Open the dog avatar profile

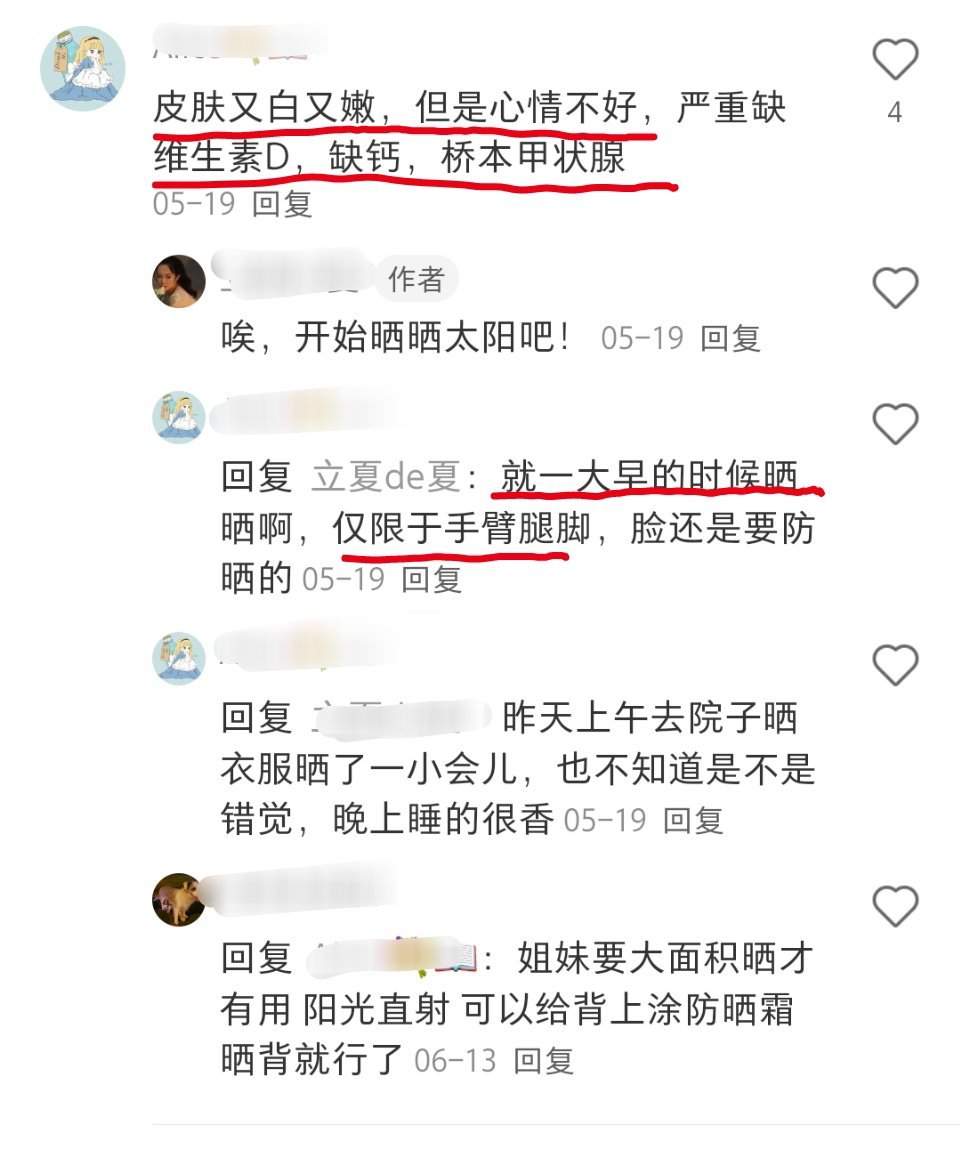(178, 900)
